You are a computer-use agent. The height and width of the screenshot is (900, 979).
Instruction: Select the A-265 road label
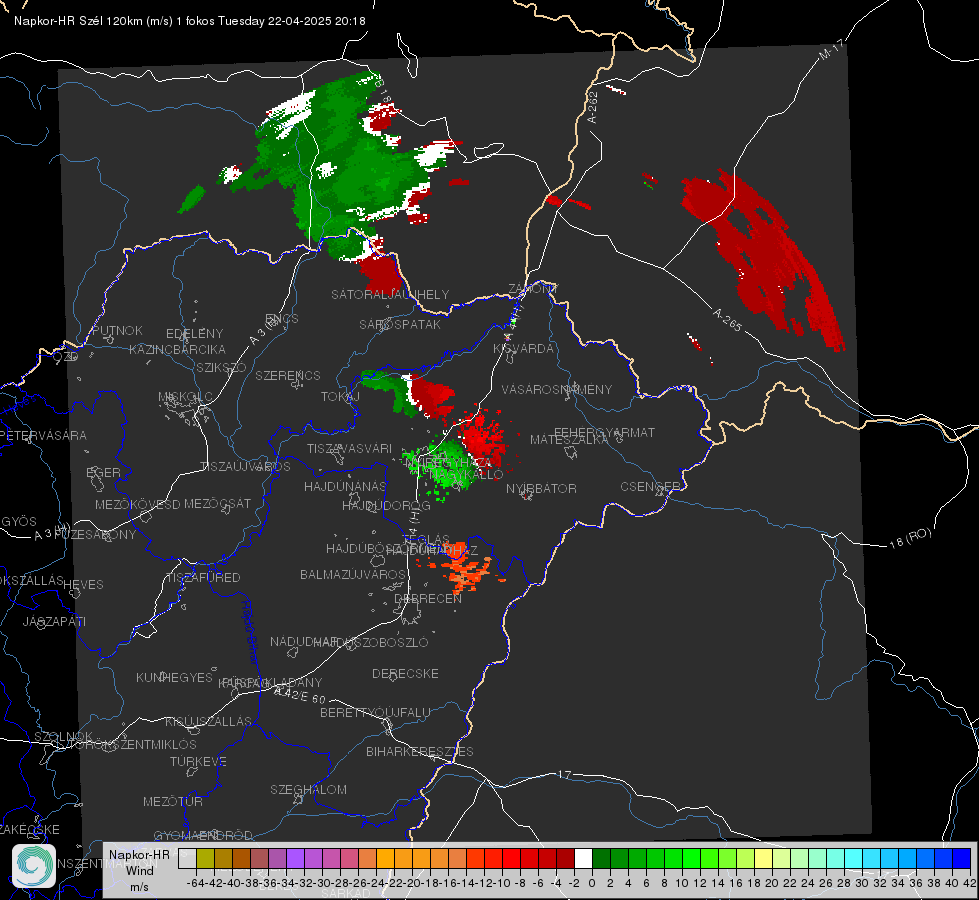point(727,320)
